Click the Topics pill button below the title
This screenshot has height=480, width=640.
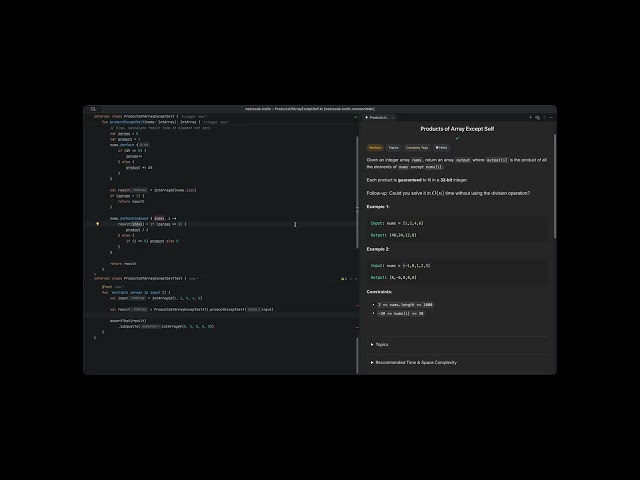click(393, 148)
